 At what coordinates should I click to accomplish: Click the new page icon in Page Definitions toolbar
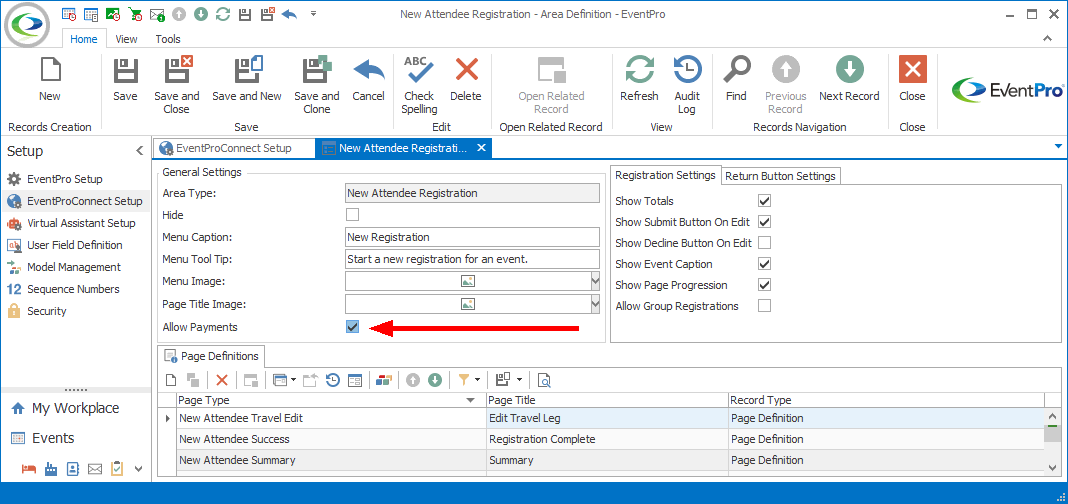[x=171, y=380]
